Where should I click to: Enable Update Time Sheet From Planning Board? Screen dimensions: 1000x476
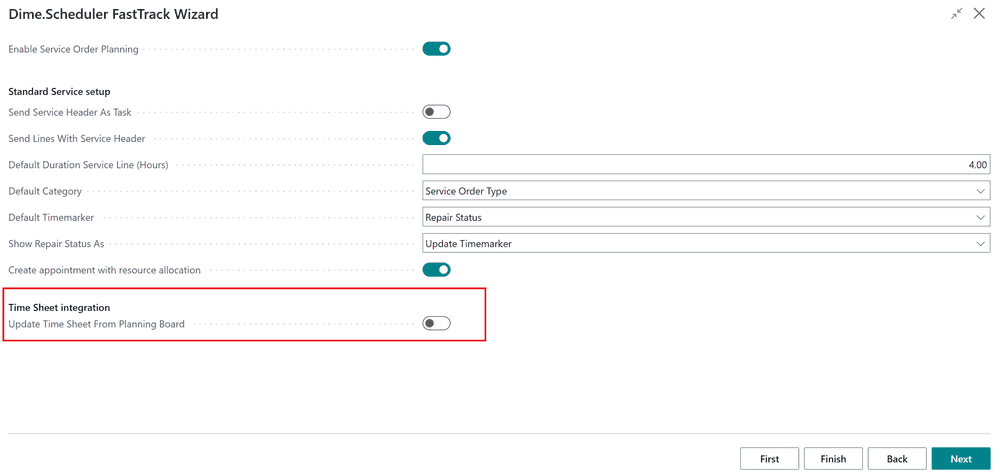pos(436,324)
